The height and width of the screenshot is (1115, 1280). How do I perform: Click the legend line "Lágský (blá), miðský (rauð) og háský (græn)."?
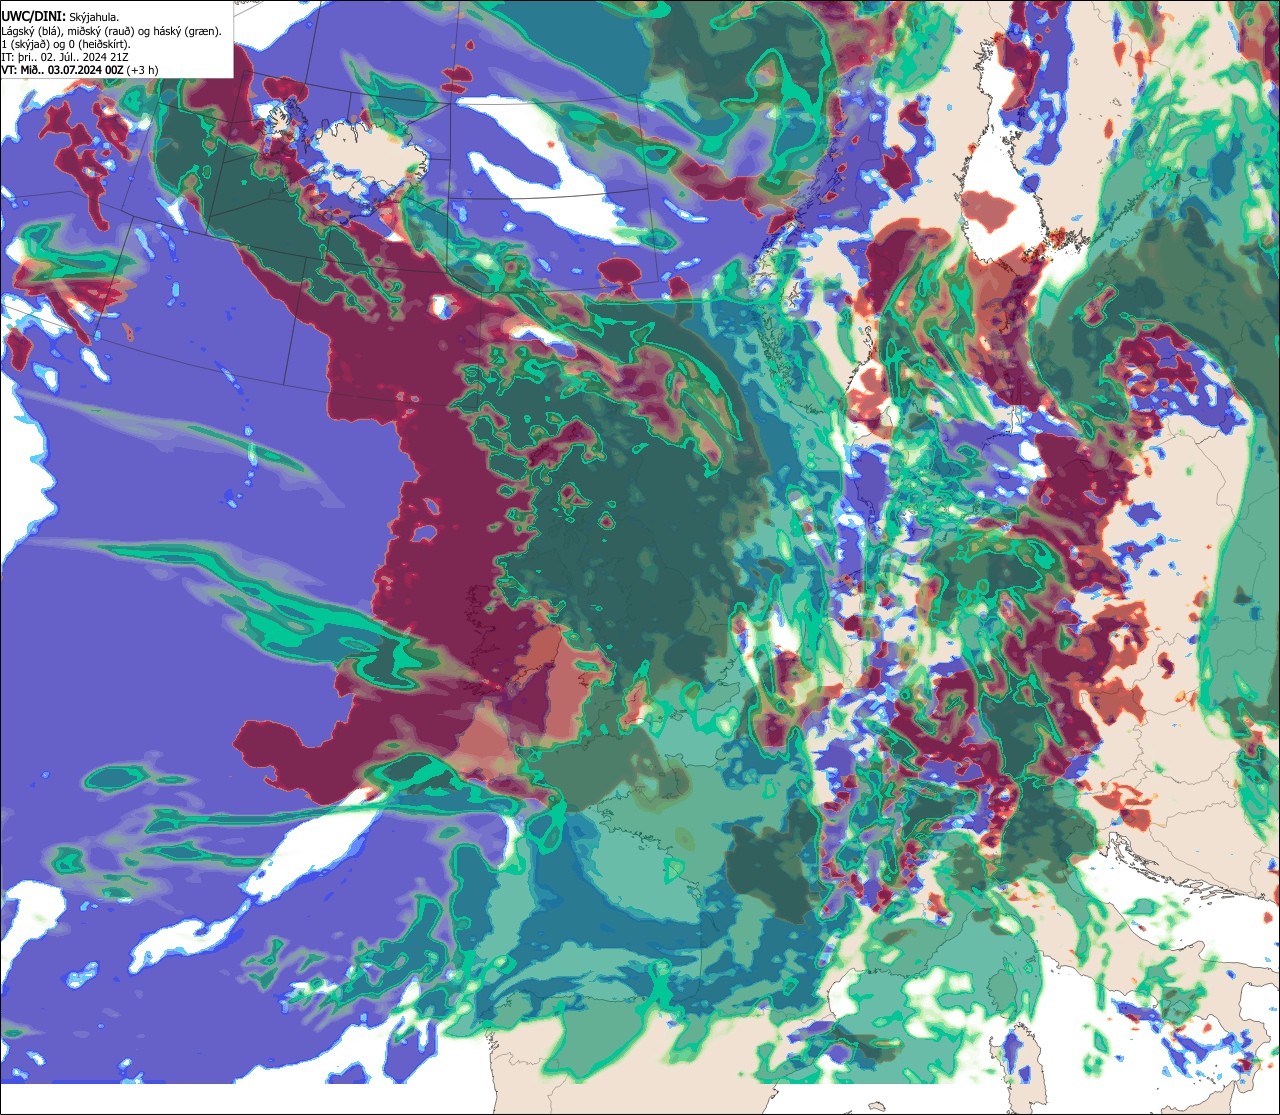tap(111, 31)
